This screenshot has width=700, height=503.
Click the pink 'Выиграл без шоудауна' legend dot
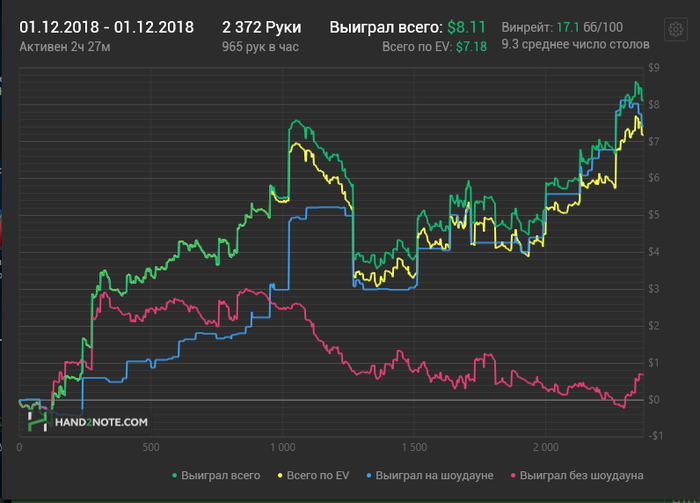pos(513,476)
